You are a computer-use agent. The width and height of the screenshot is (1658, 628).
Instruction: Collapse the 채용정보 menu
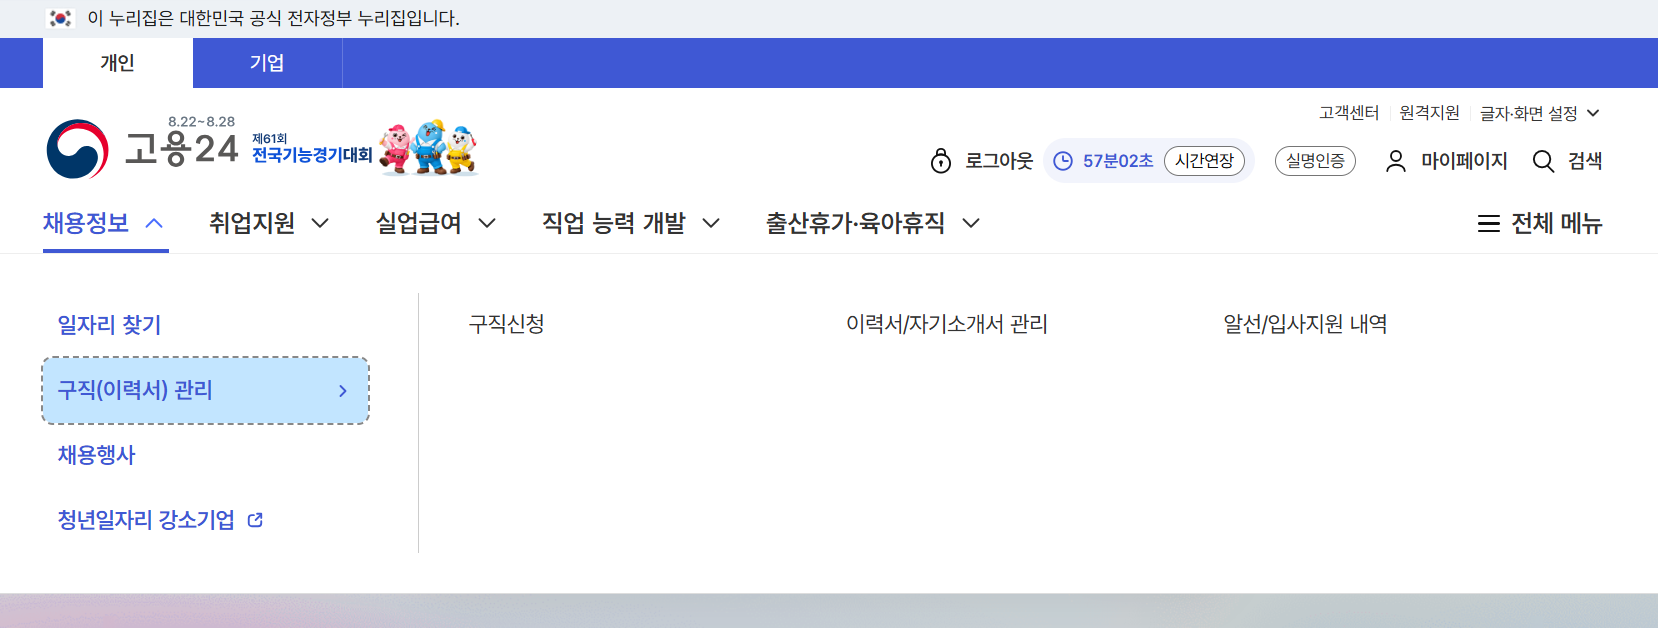coord(105,223)
